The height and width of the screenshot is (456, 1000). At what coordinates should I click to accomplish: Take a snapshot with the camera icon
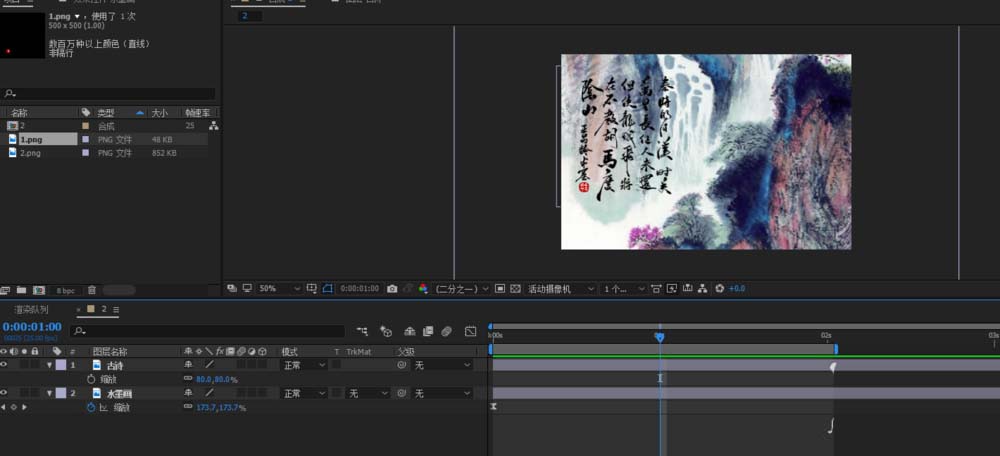pos(392,288)
